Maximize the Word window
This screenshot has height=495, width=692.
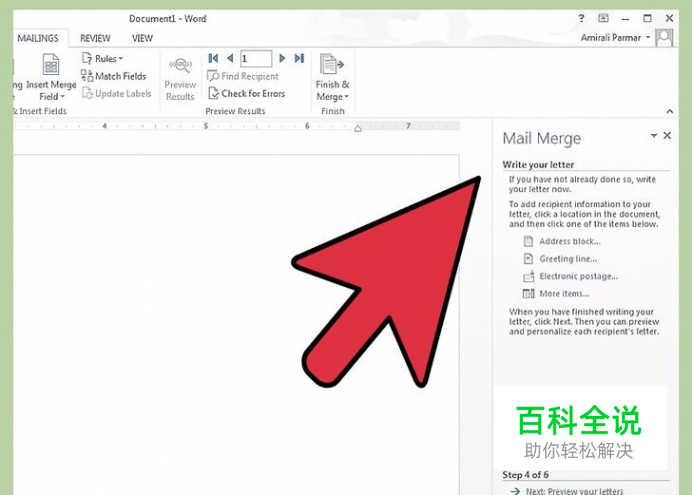[x=647, y=18]
